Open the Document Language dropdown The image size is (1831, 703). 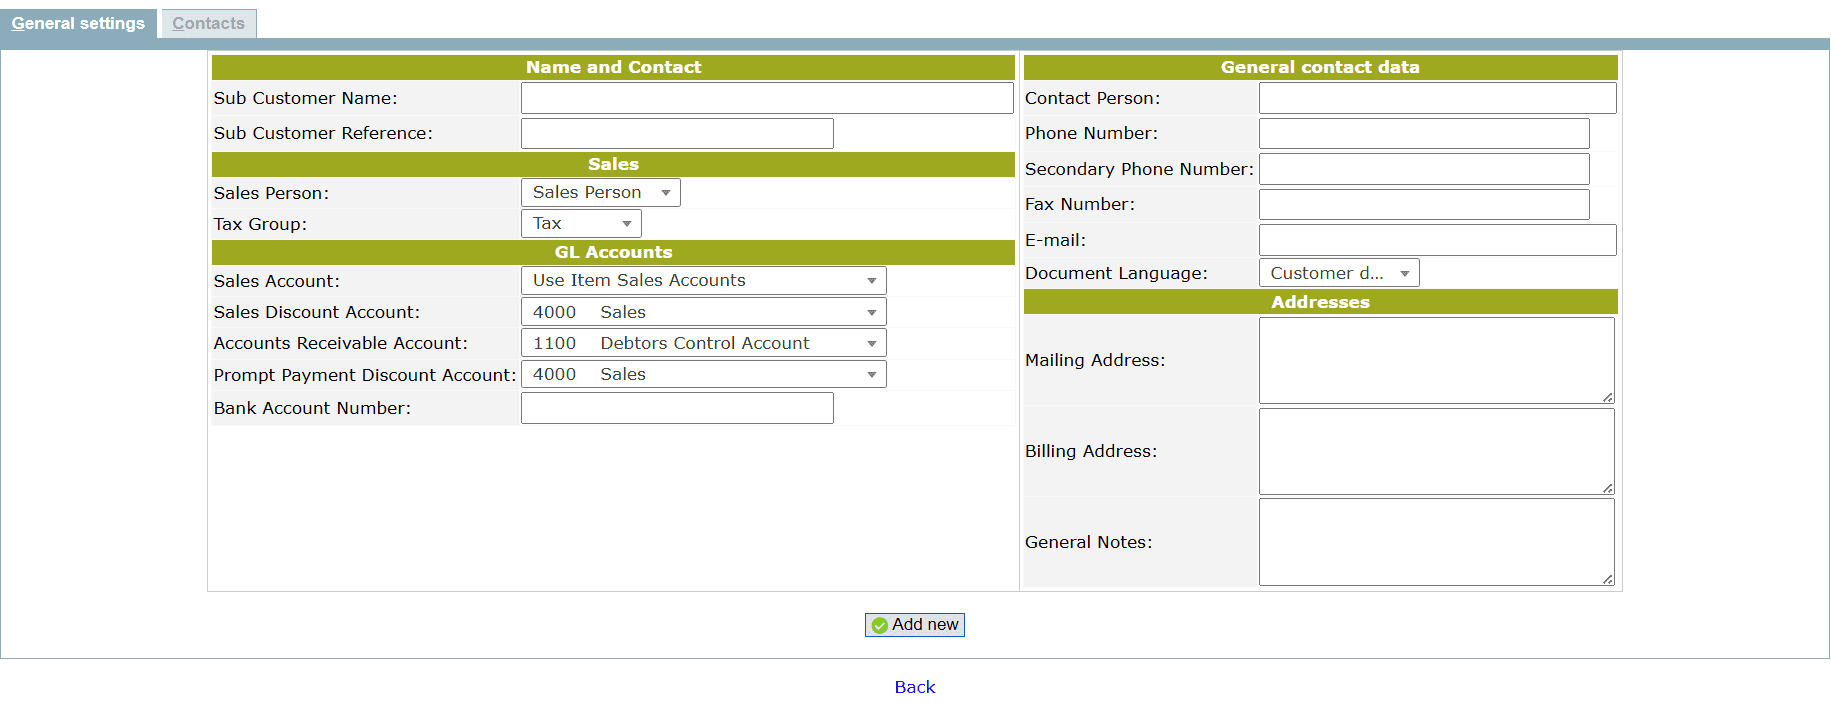(1338, 273)
